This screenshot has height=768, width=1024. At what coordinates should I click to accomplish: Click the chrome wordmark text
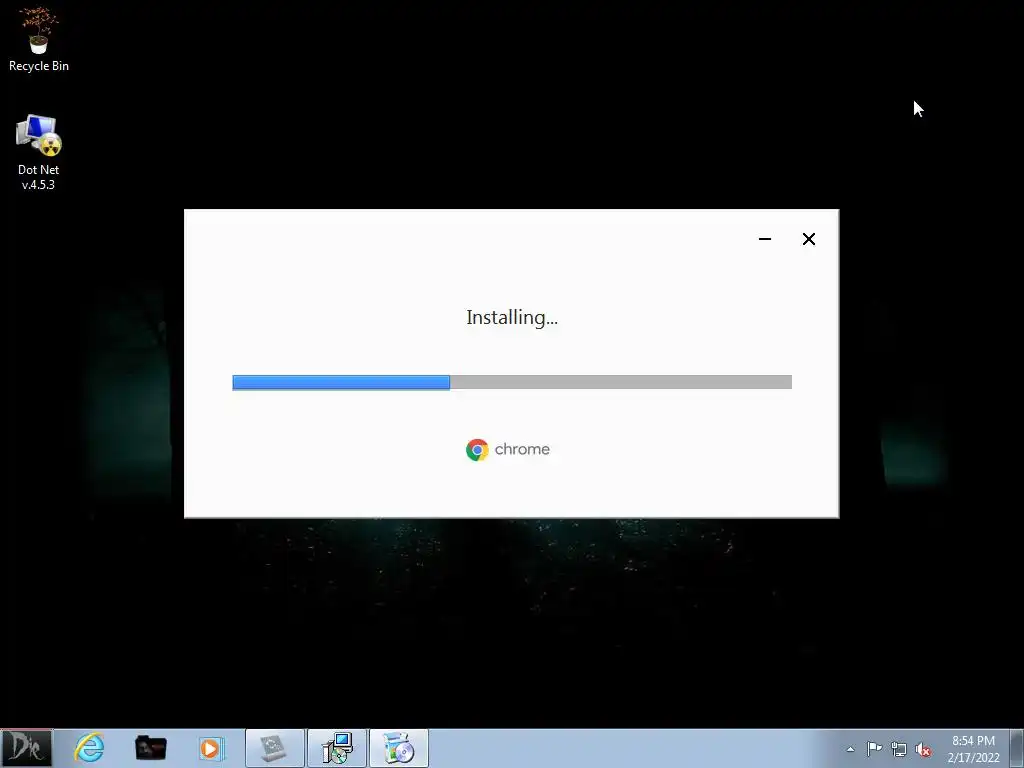point(522,449)
